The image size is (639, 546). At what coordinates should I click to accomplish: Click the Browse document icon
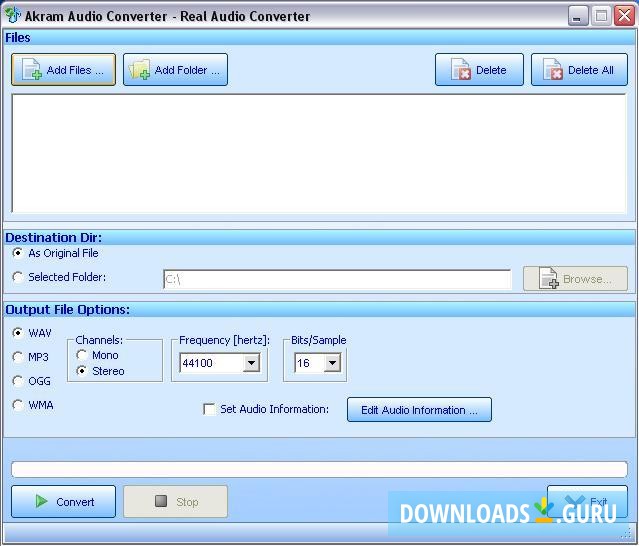point(548,278)
